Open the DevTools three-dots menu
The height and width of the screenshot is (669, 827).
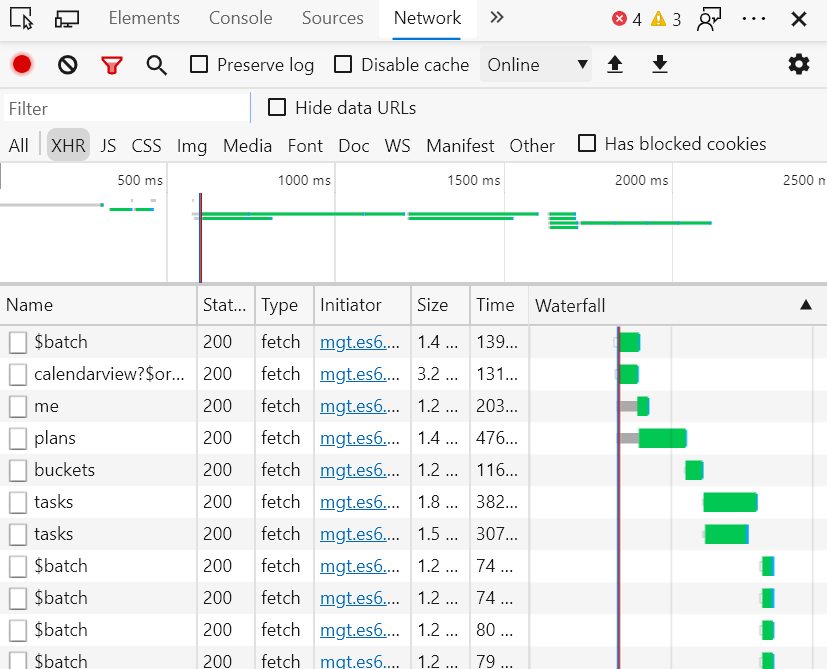754,18
